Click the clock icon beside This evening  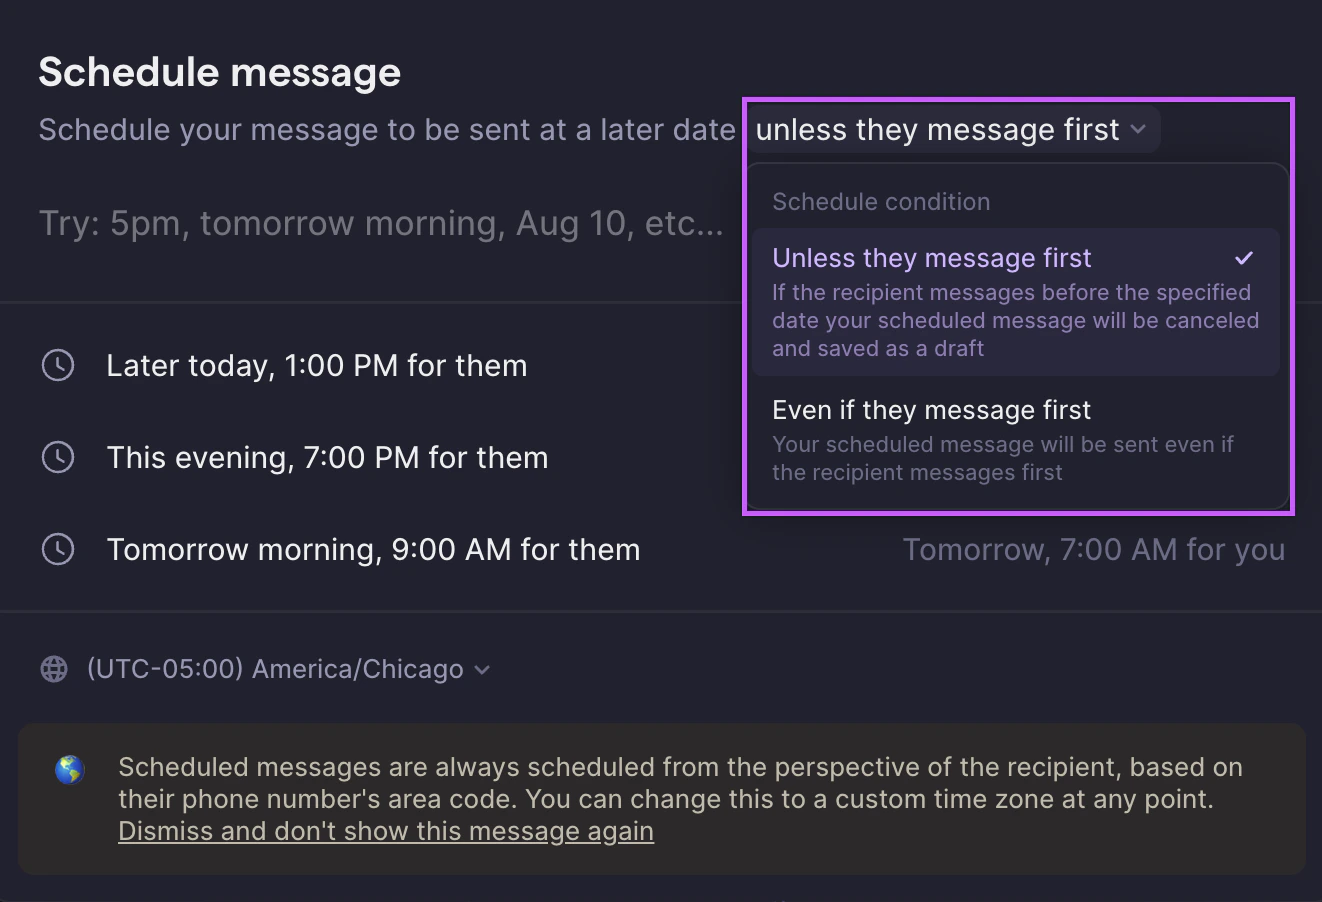point(58,457)
